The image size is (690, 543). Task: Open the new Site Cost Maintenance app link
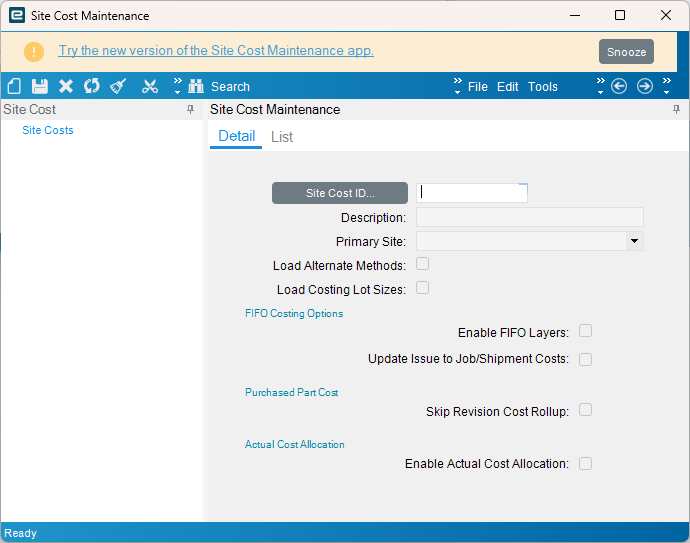tap(216, 51)
